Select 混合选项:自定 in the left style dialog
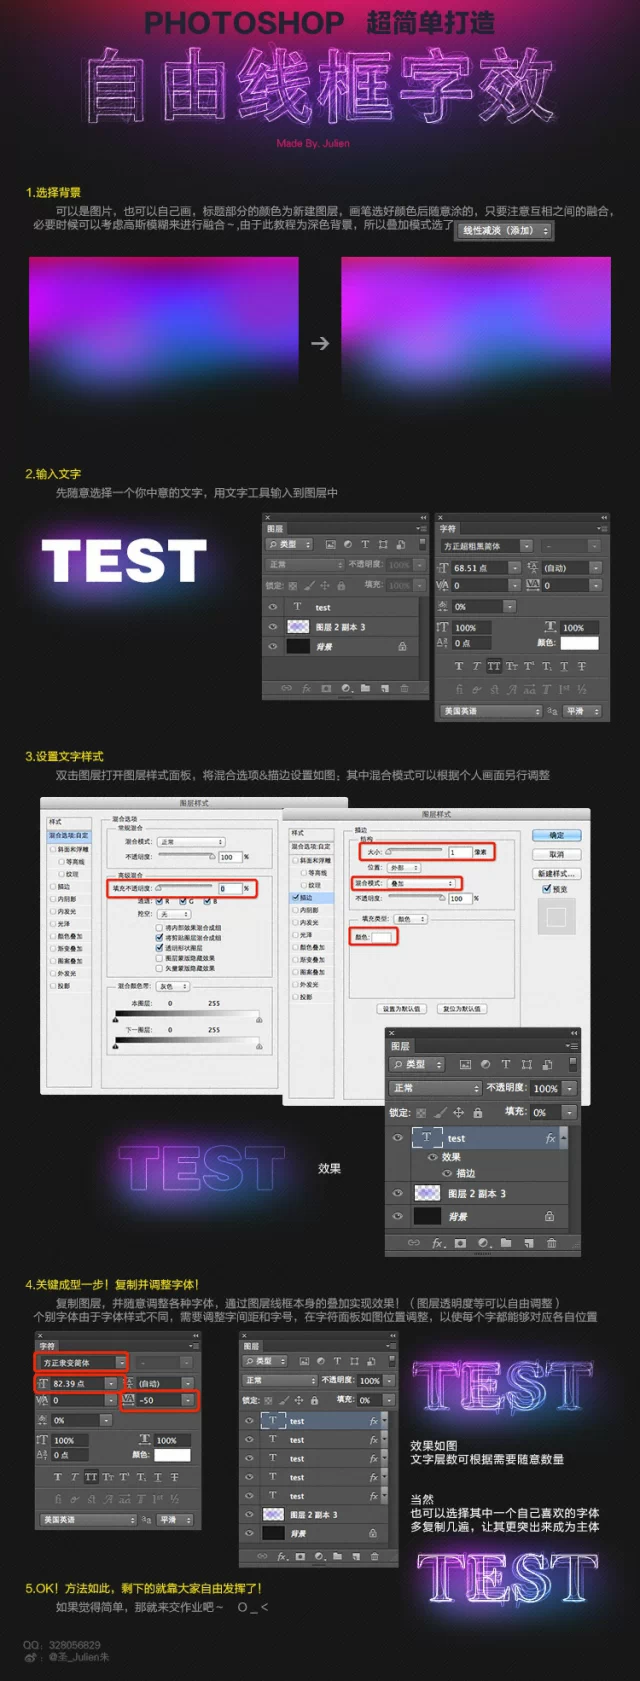Viewport: 640px width, 1681px height. 69,835
